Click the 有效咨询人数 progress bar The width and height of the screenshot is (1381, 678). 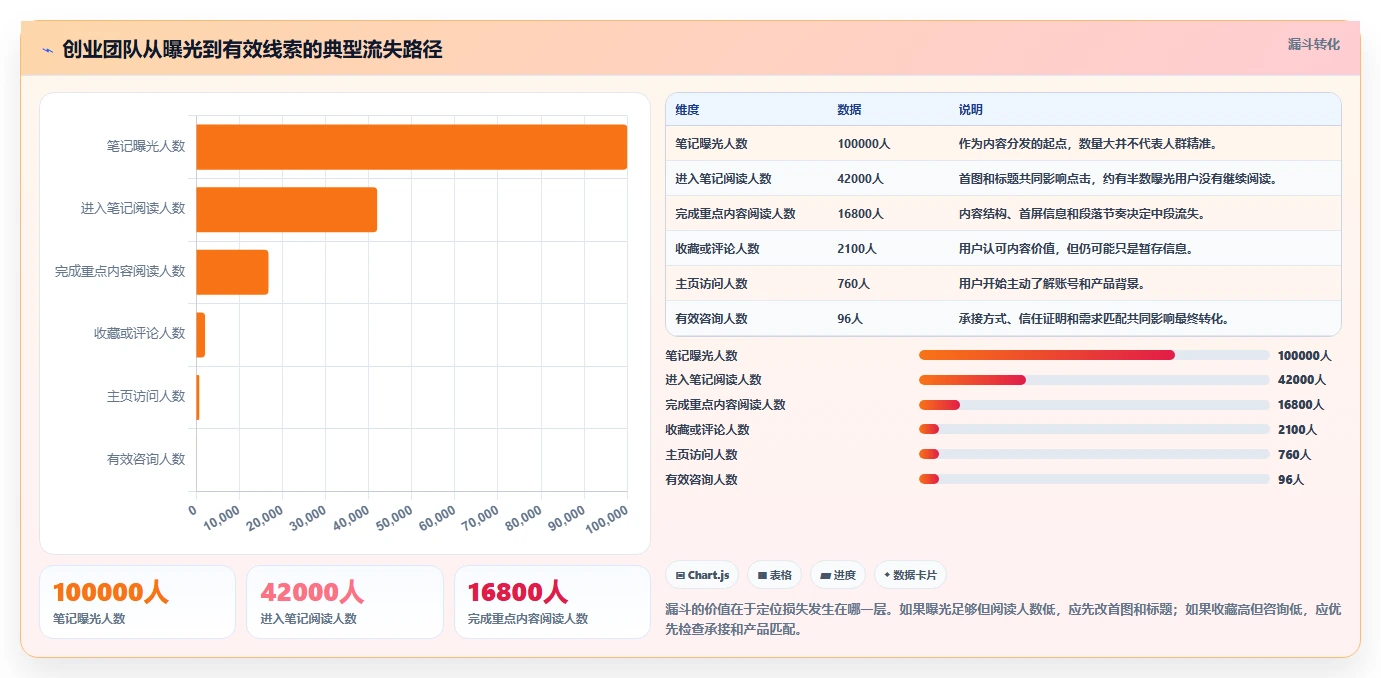1094,480
